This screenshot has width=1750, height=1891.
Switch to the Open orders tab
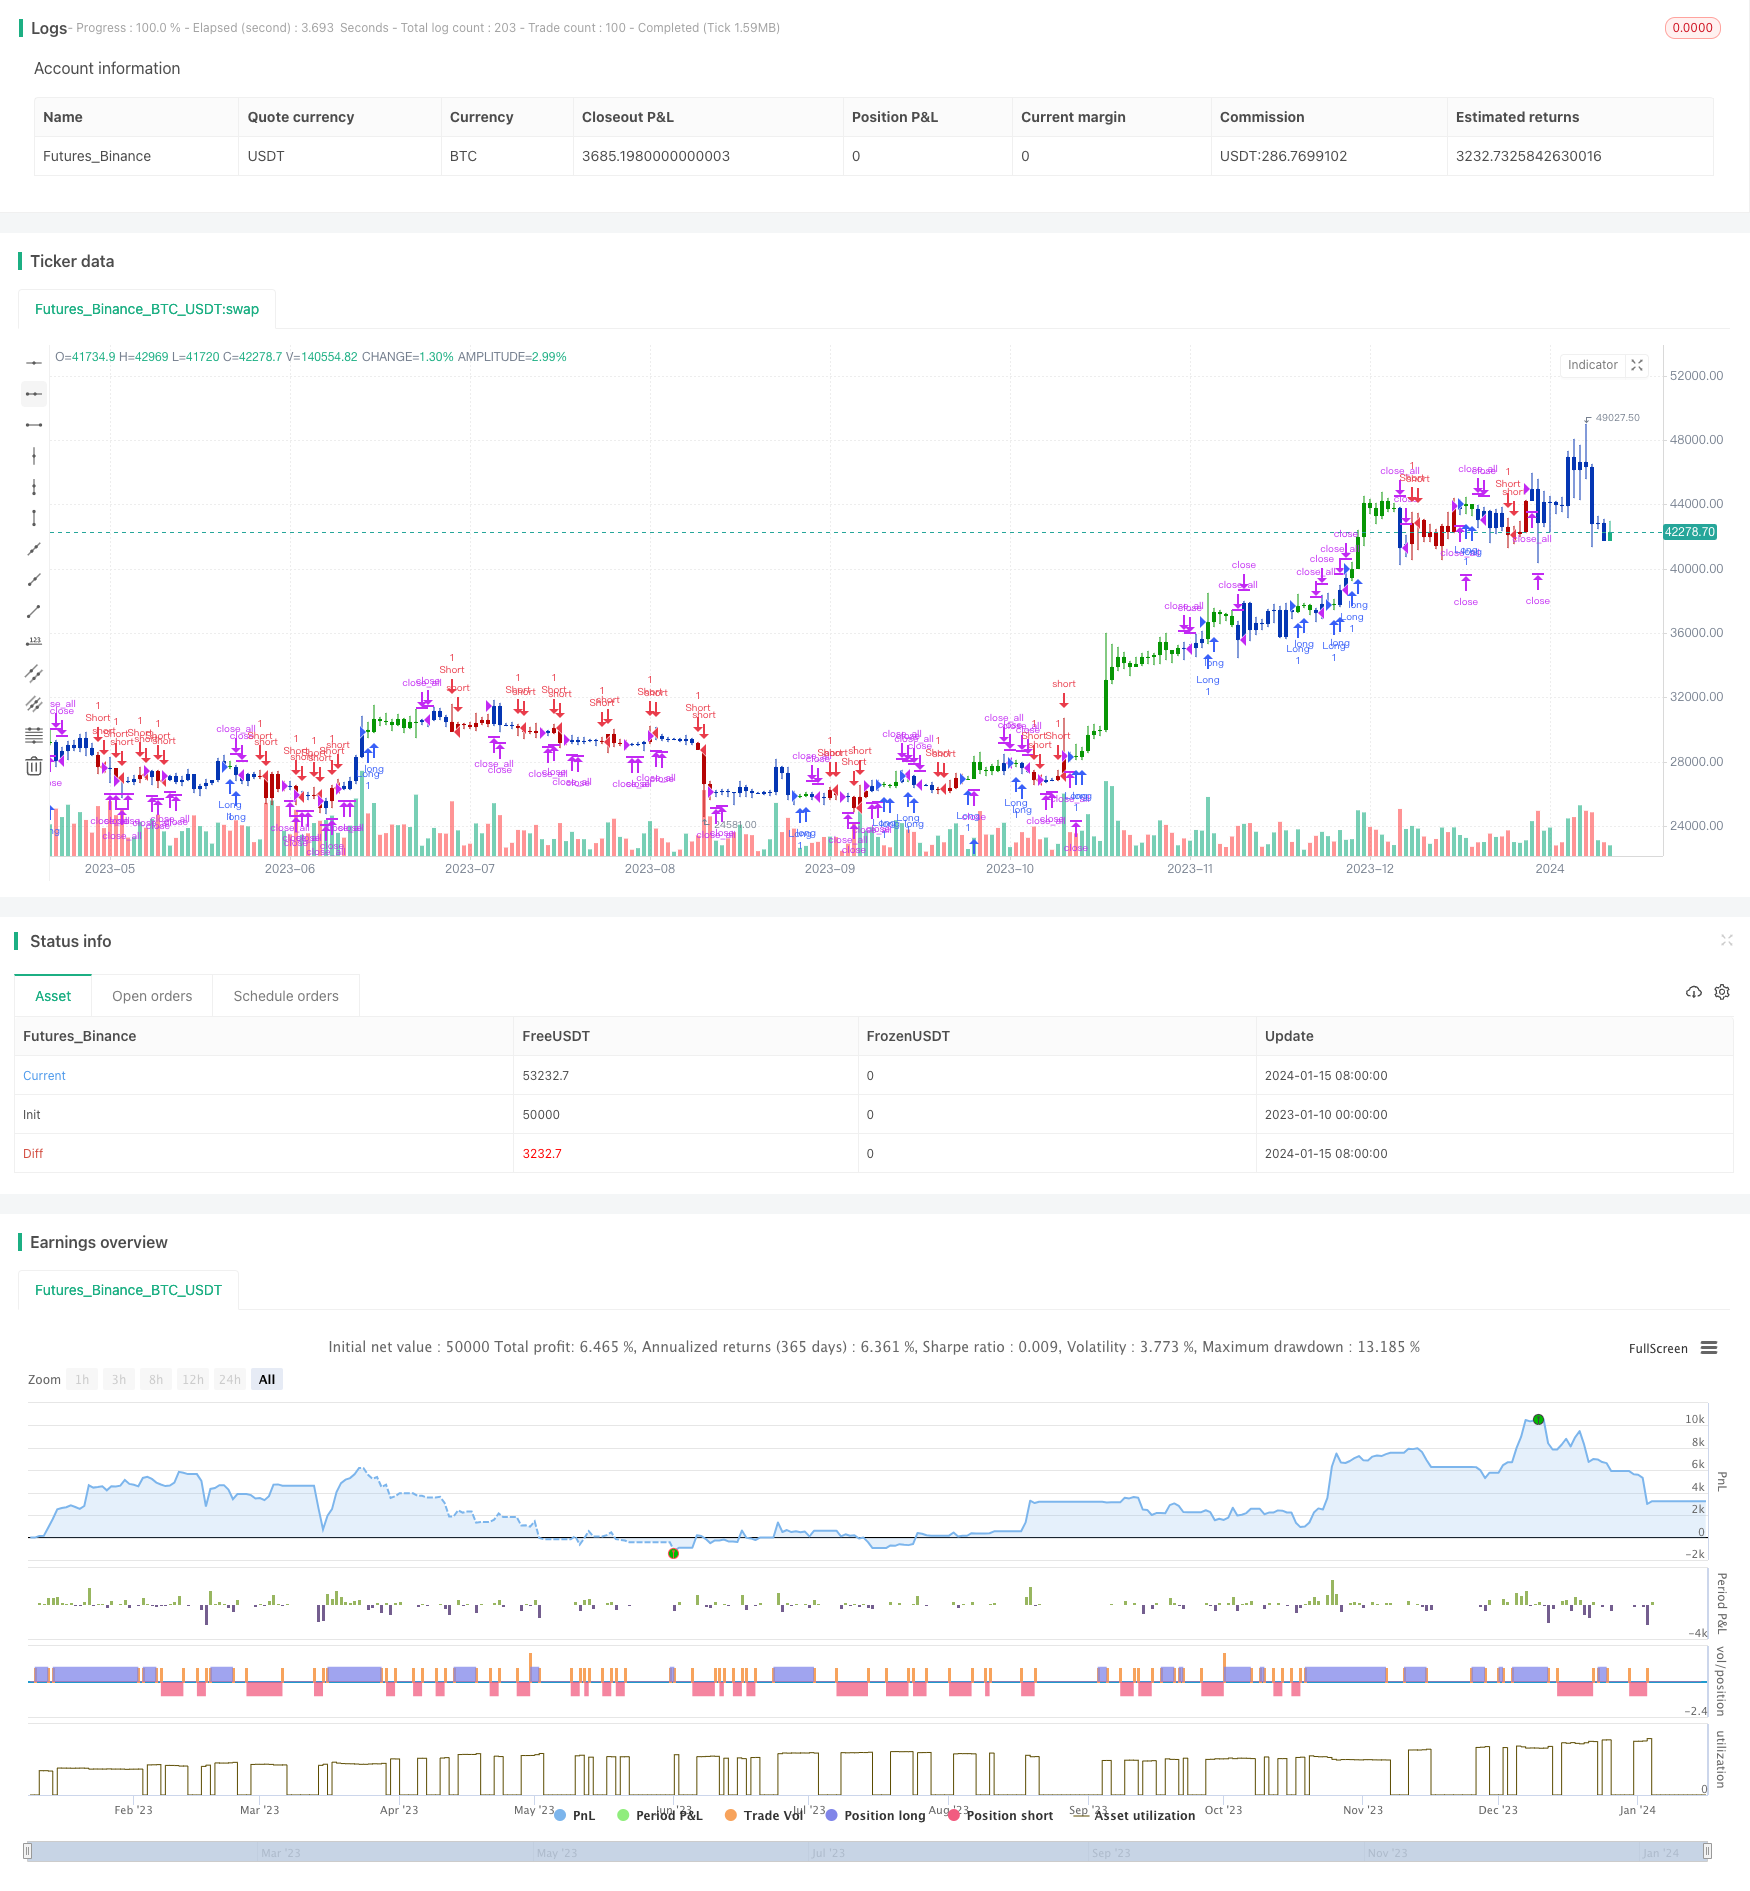tap(152, 996)
